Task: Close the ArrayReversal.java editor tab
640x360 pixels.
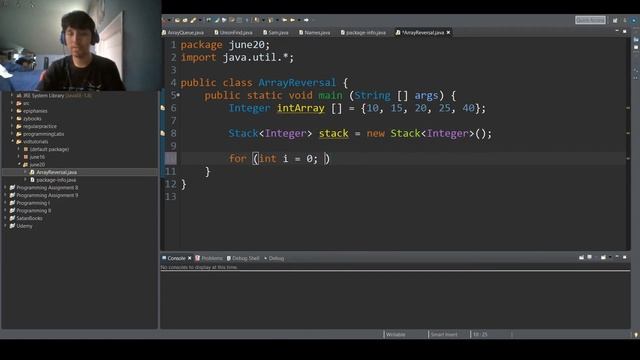Action: tap(448, 32)
